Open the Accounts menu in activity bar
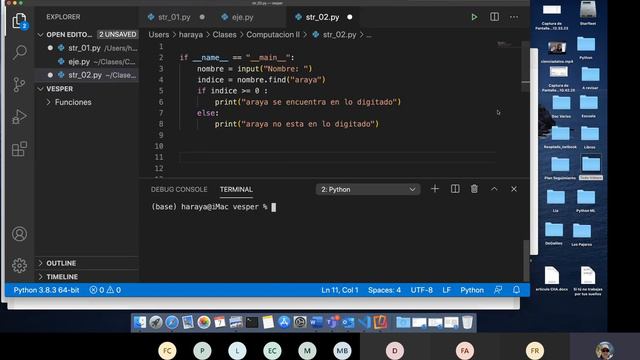This screenshot has width=640, height=360. coord(19,234)
